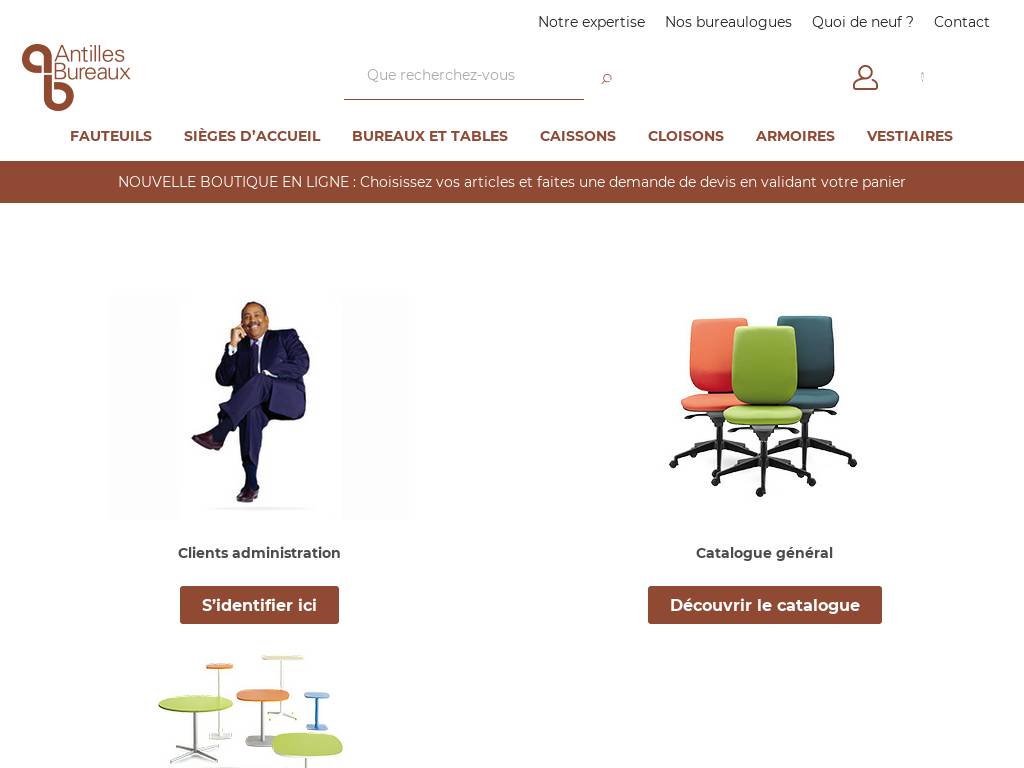Image resolution: width=1024 pixels, height=768 pixels.
Task: Open the Notre expertise page
Action: (591, 22)
